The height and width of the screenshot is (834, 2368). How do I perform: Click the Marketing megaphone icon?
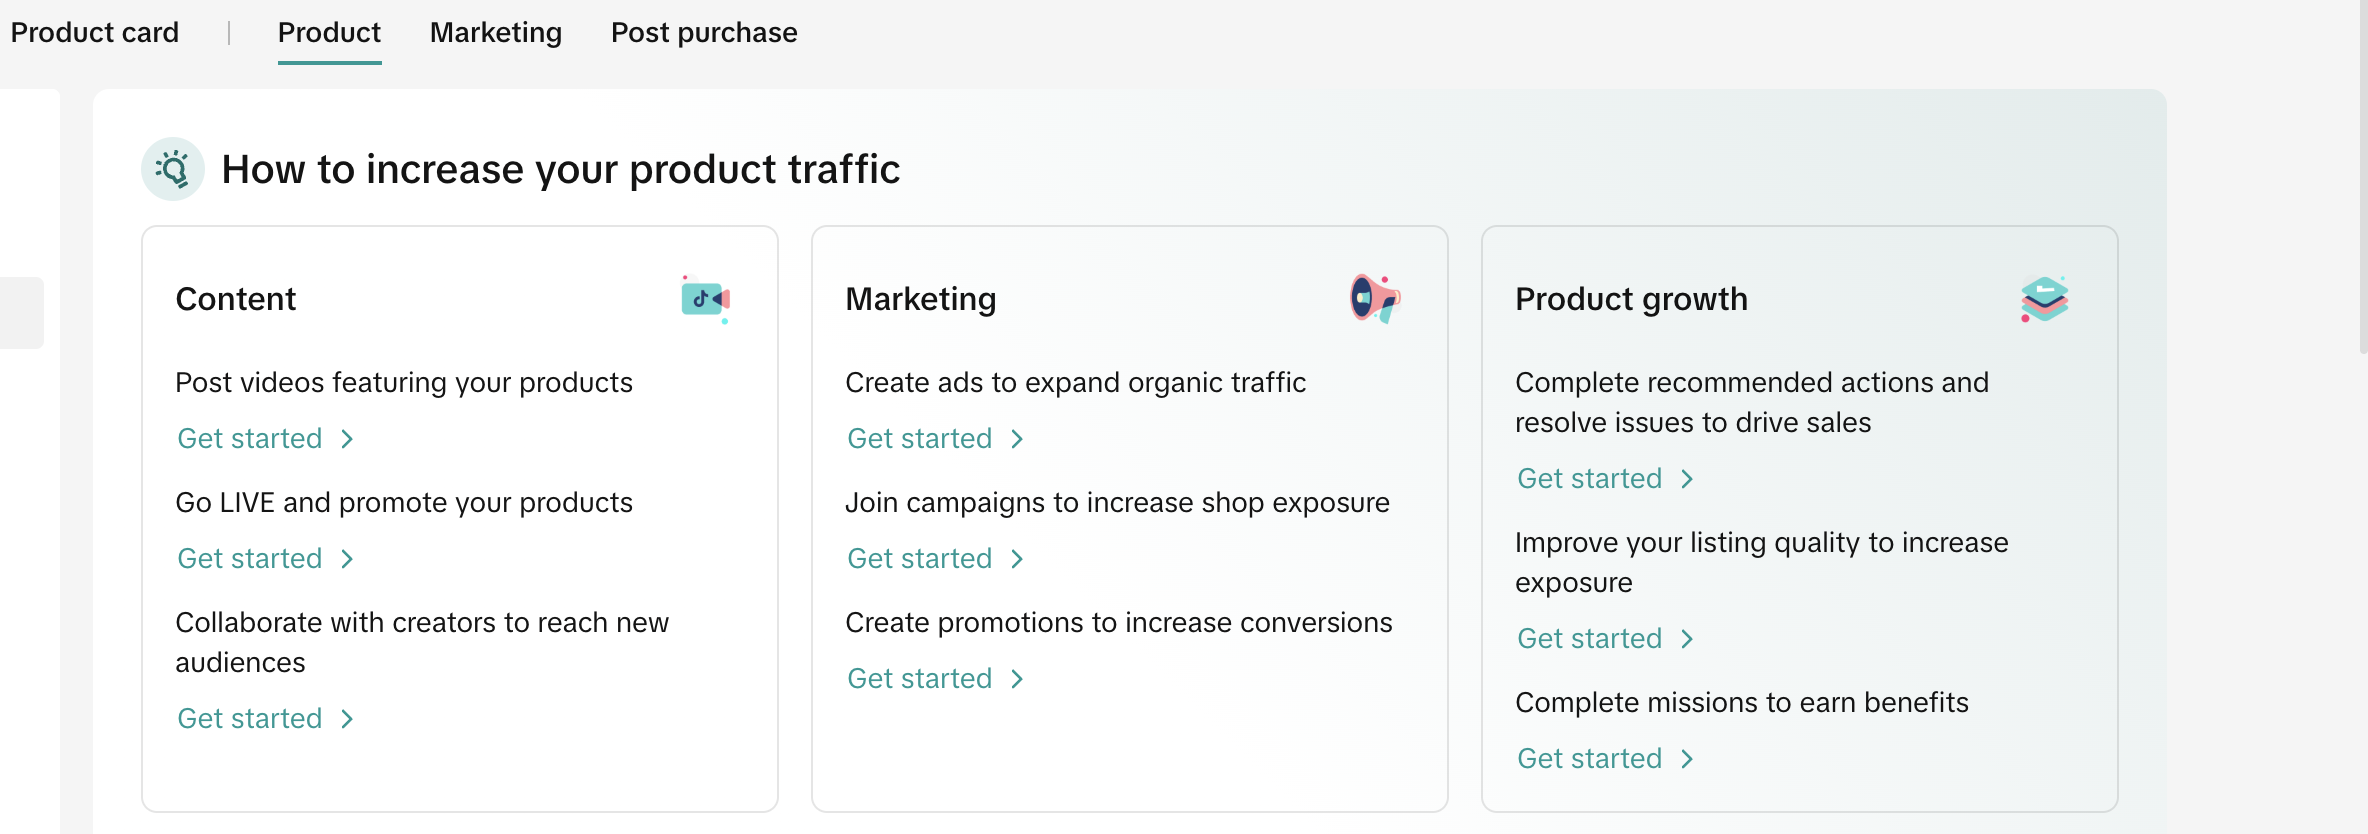tap(1375, 299)
